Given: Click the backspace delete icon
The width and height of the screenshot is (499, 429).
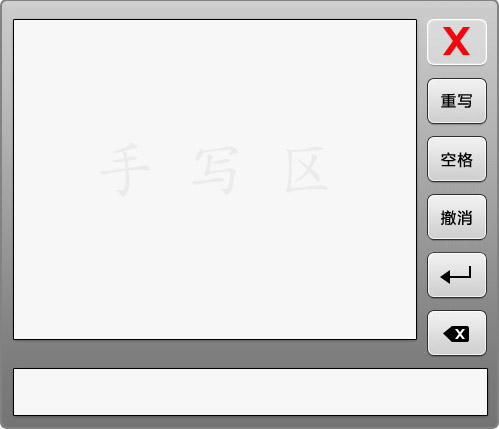Looking at the screenshot, I should coord(457,333).
